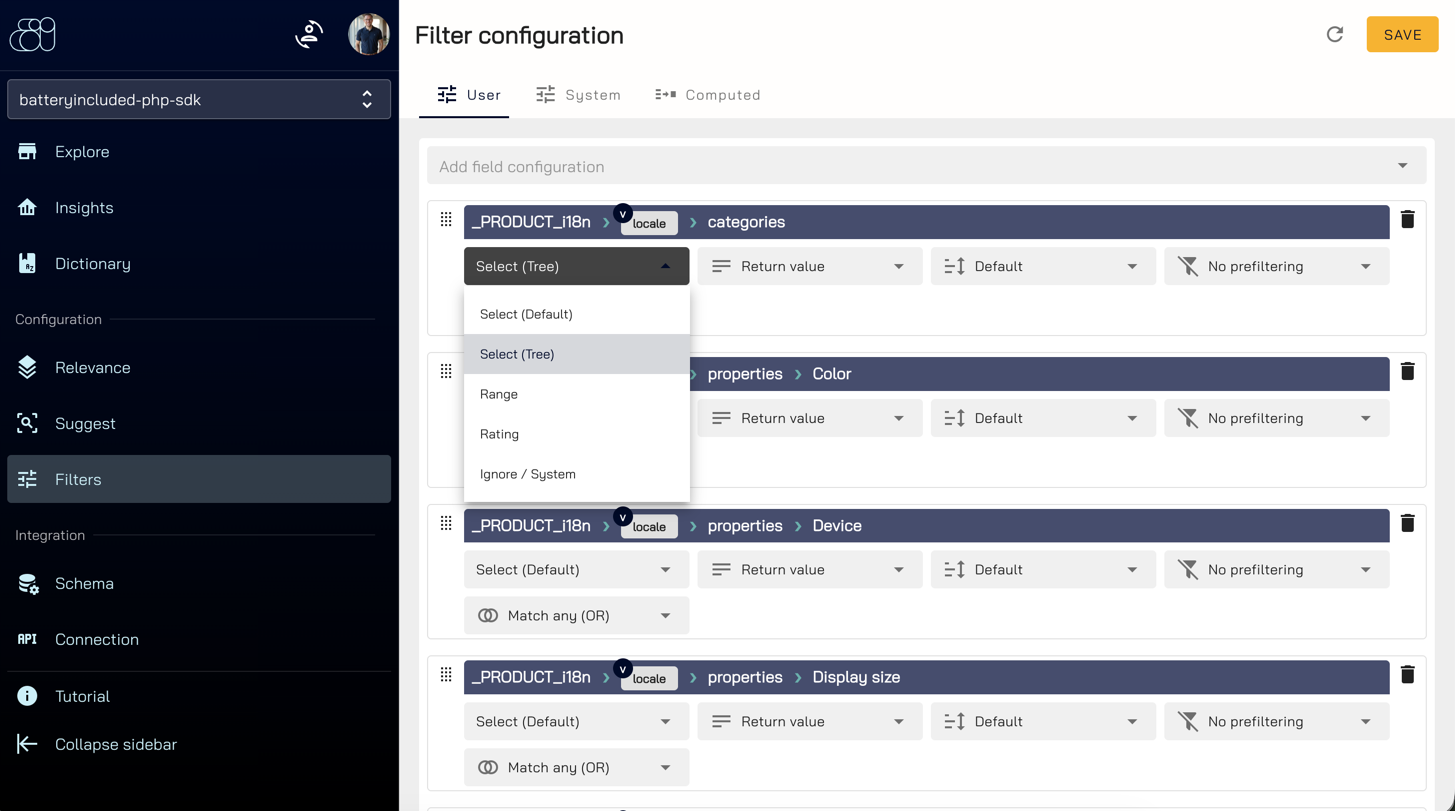The image size is (1455, 811).
Task: Switch to the Computed tab
Action: click(708, 95)
